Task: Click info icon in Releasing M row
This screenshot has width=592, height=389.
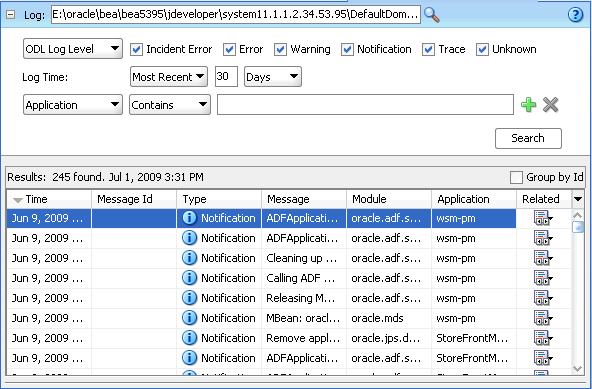Action: tap(189, 298)
